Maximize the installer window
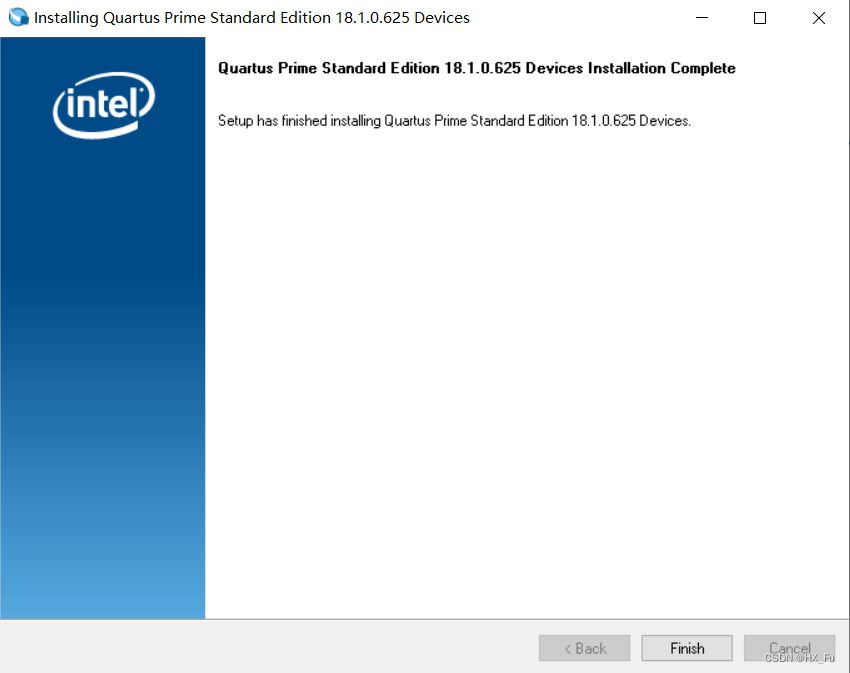 [760, 18]
